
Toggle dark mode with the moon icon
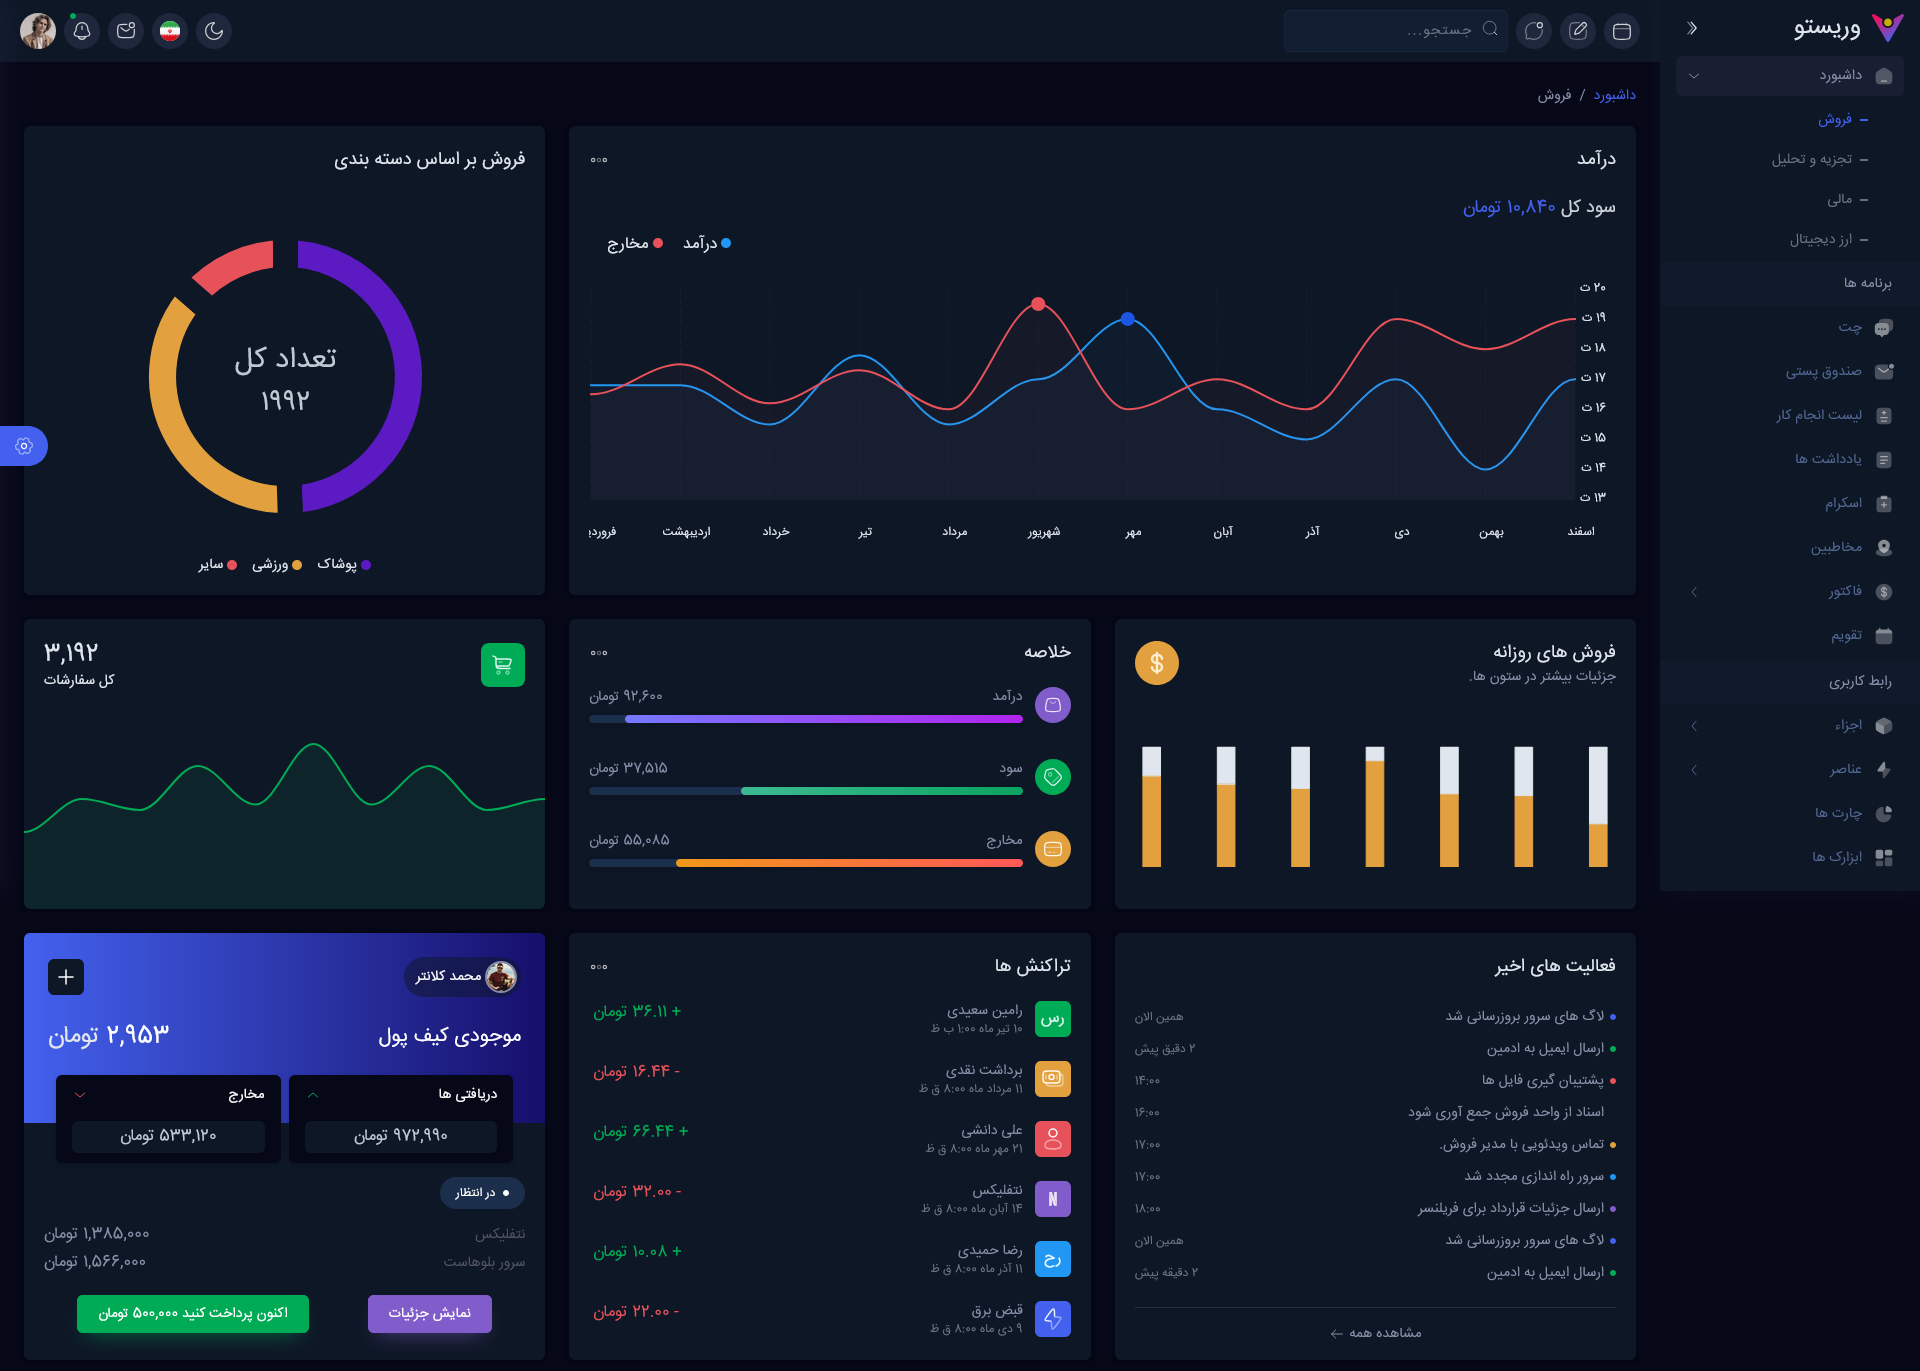214,31
